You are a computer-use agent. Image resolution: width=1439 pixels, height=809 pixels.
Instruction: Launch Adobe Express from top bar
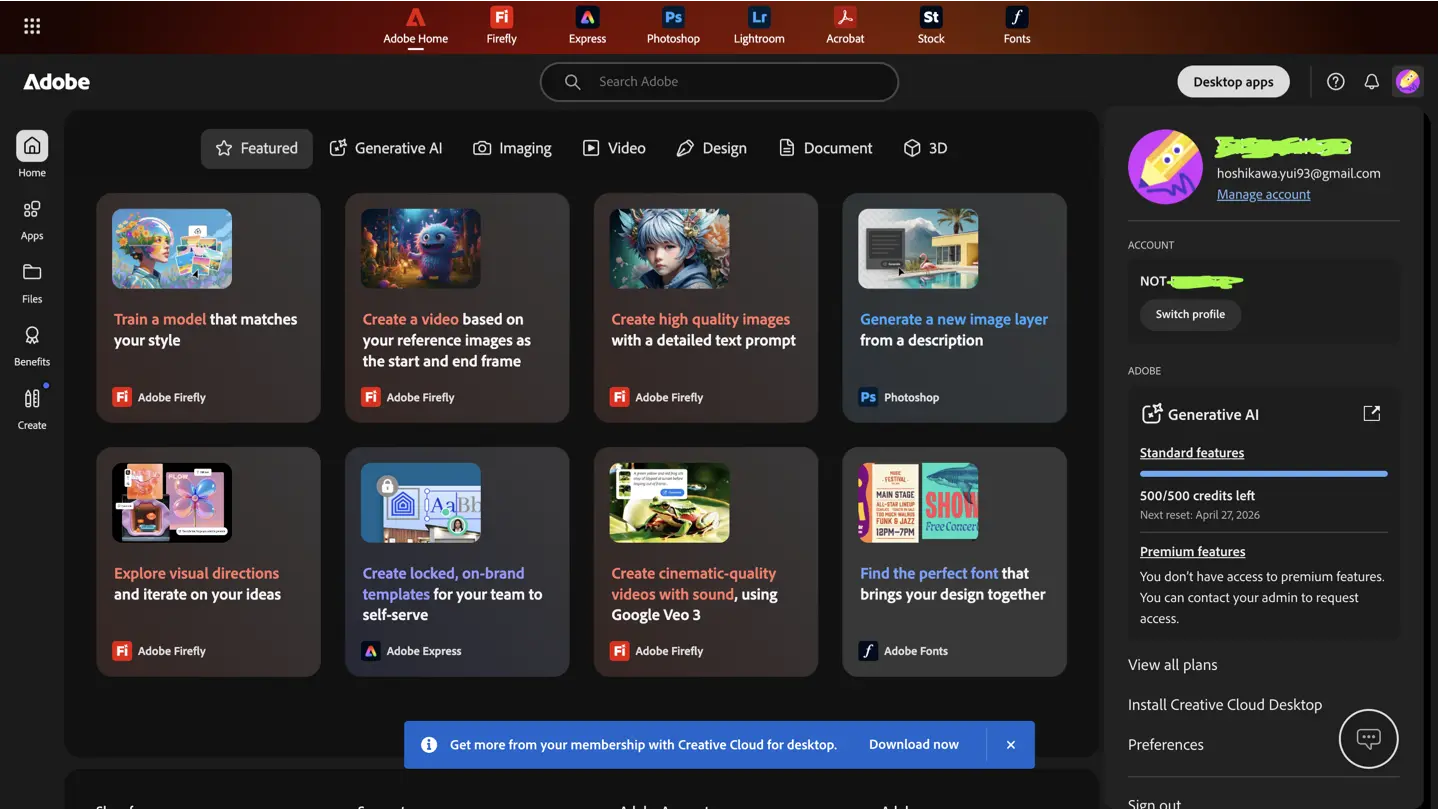point(587,26)
